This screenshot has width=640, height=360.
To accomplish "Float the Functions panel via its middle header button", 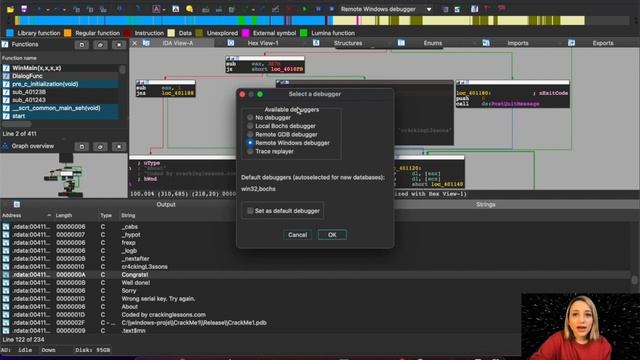I will point(100,44).
